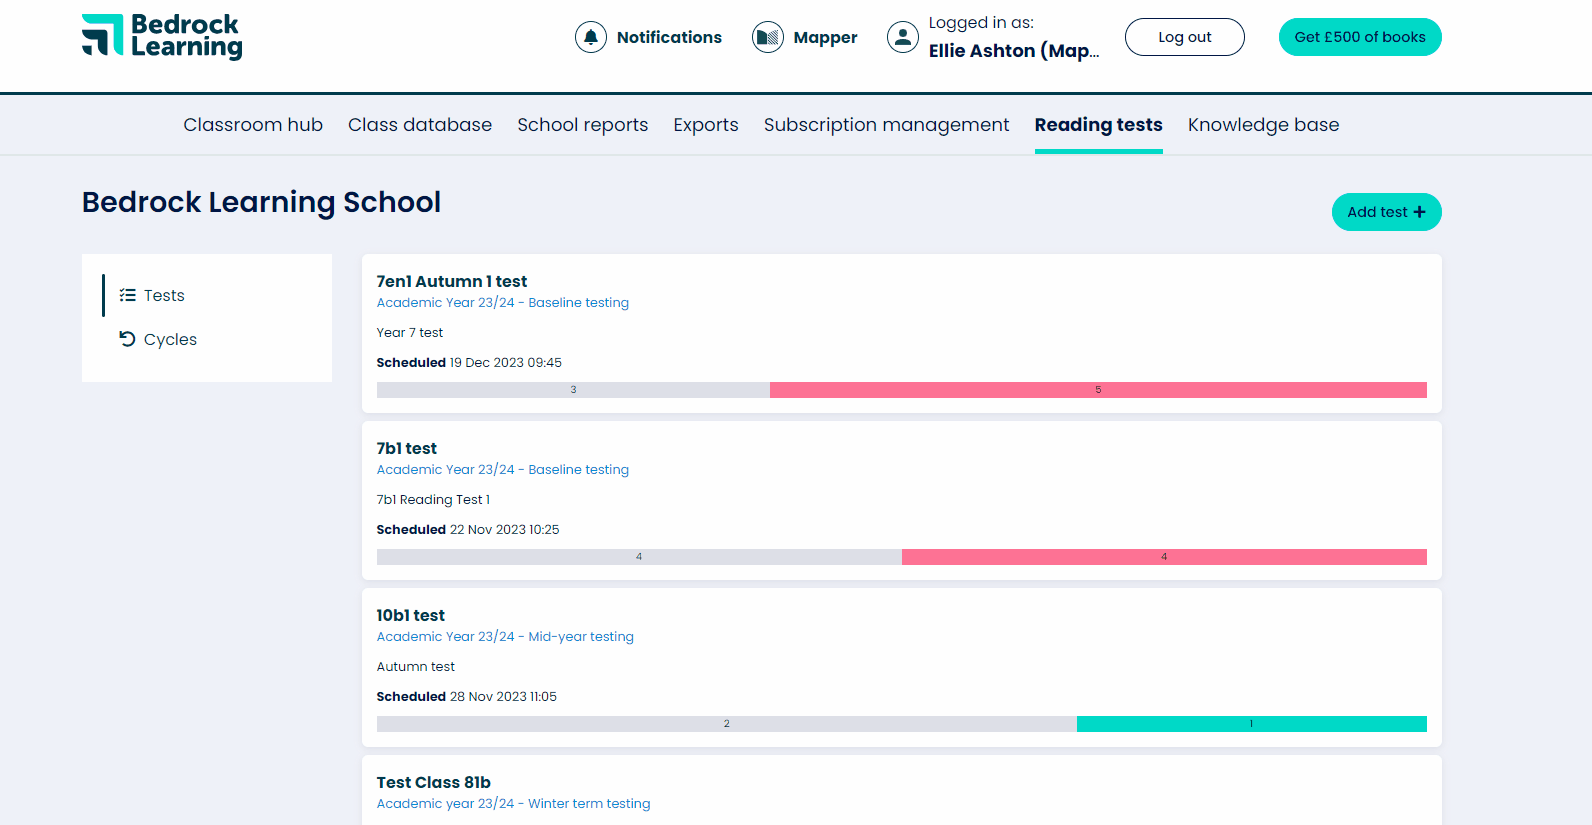Click the plus icon on Add test
Image resolution: width=1592 pixels, height=825 pixels.
tap(1419, 212)
